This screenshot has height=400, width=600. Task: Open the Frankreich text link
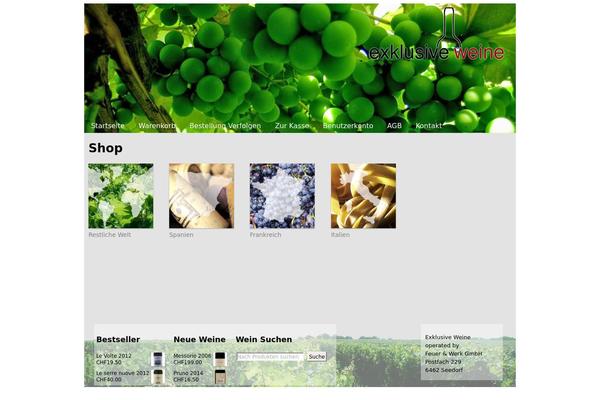pos(265,235)
